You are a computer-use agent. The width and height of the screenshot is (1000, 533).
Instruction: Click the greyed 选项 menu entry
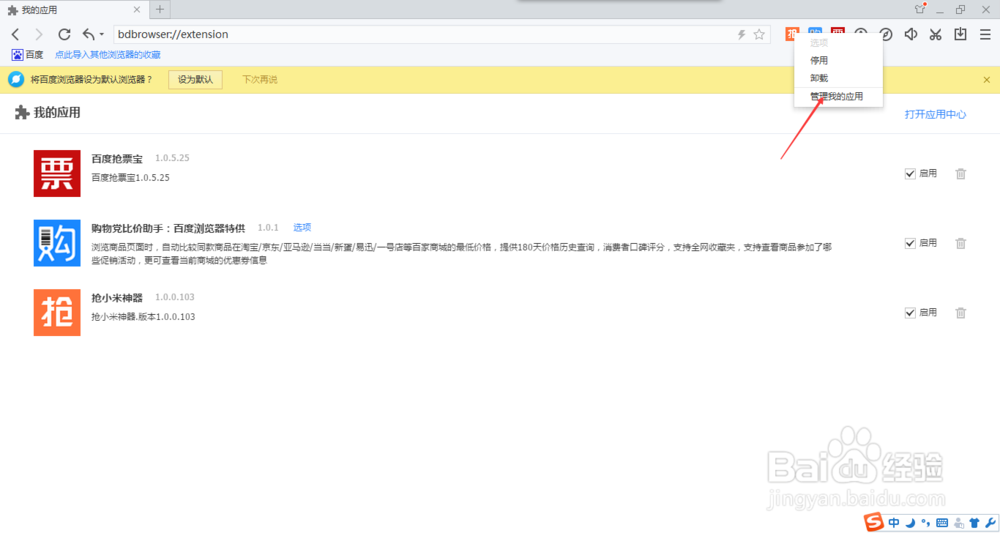pos(838,43)
